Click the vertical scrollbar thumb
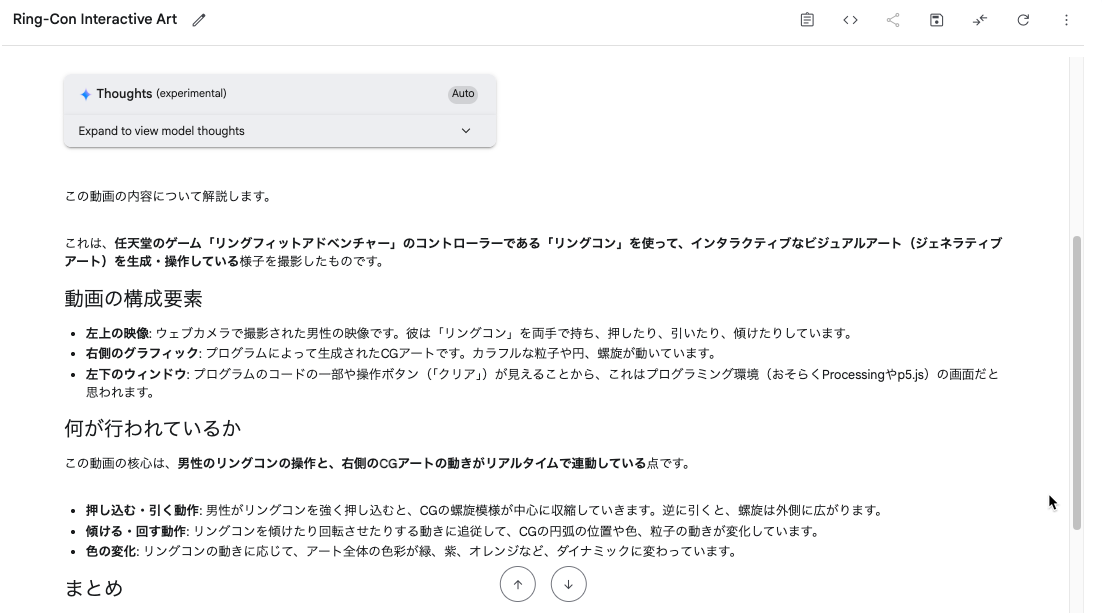This screenshot has height=613, width=1102. click(1077, 382)
